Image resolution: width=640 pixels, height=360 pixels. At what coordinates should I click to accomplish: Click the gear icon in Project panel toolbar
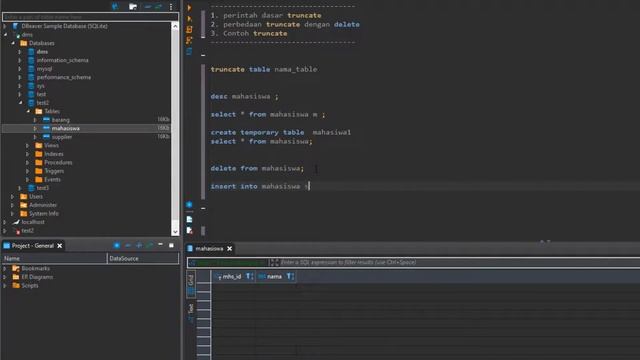117,245
